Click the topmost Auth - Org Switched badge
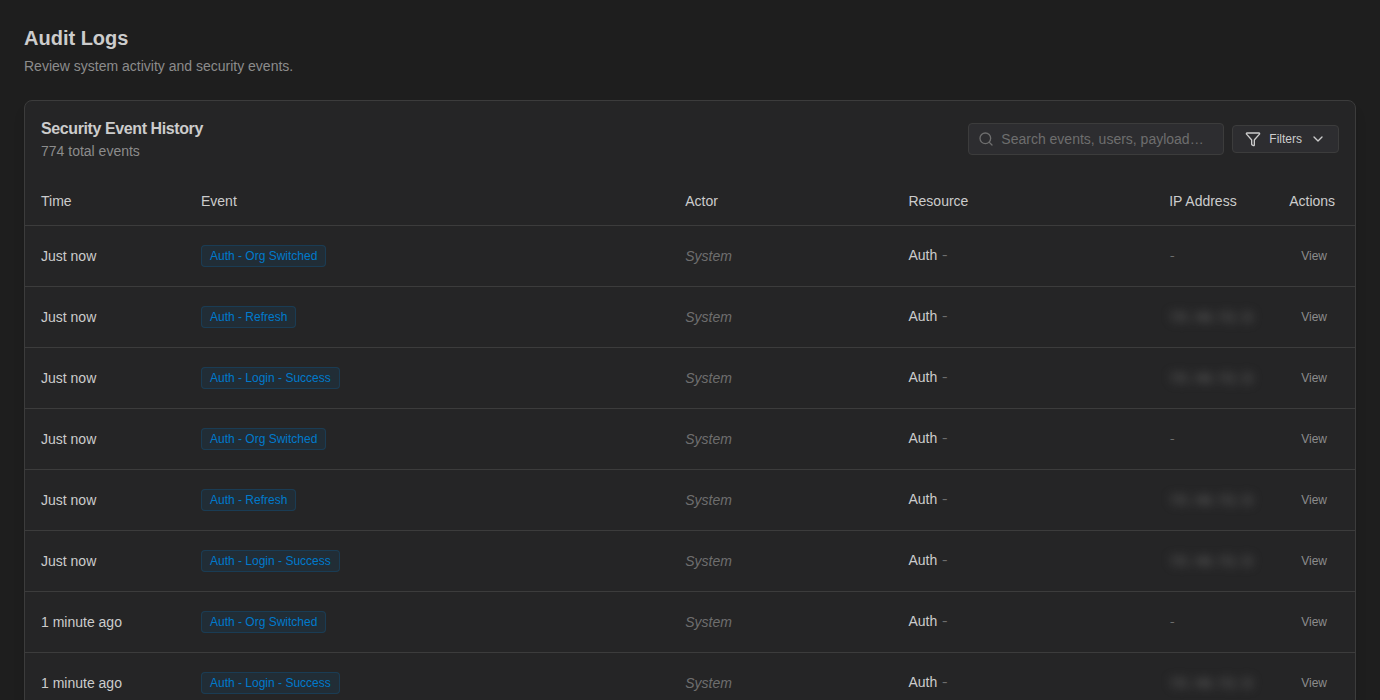The width and height of the screenshot is (1380, 700). click(263, 256)
